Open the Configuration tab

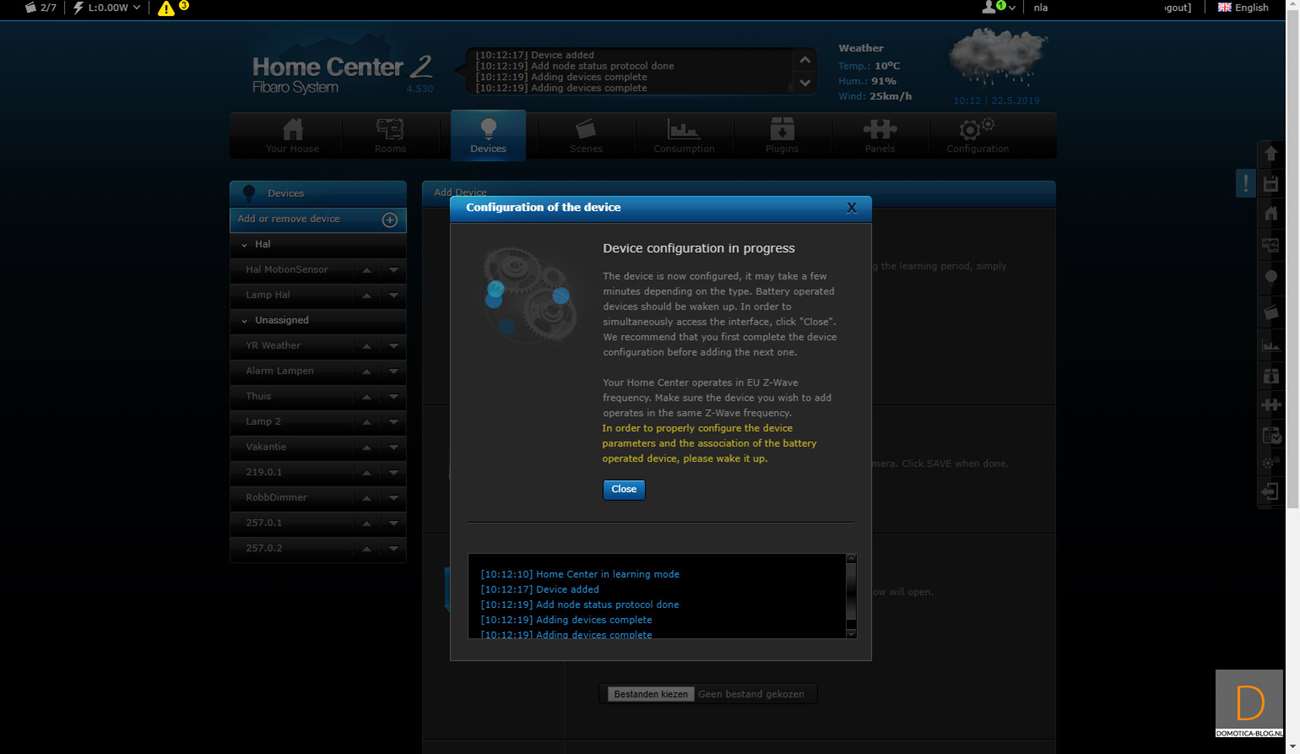978,135
